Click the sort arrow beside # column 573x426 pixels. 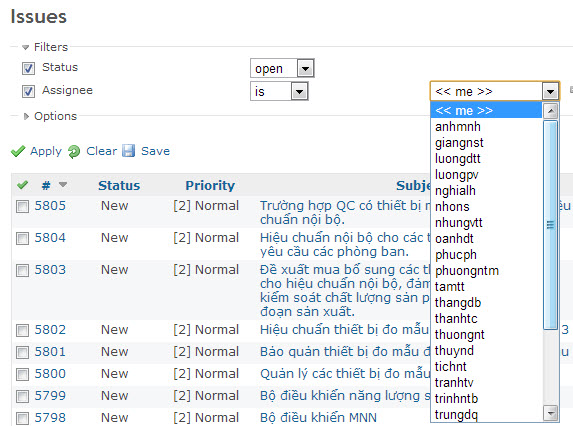click(63, 184)
